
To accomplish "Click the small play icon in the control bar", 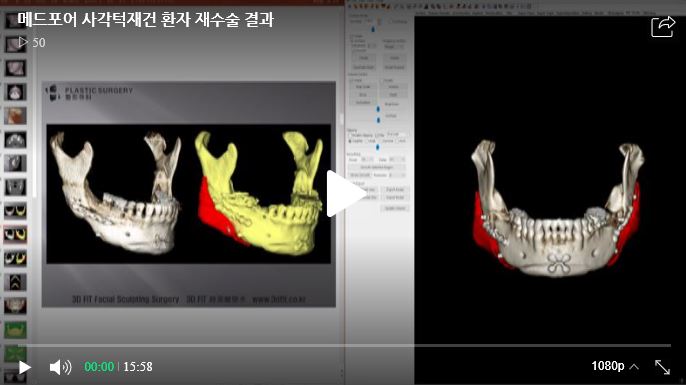I will pyautogui.click(x=24, y=367).
